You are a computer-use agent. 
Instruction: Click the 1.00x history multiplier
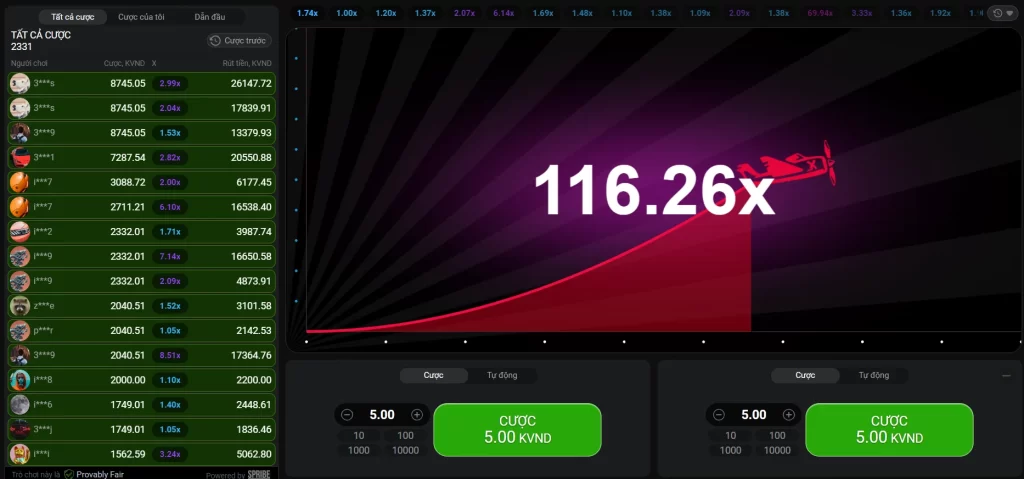pyautogui.click(x=346, y=13)
